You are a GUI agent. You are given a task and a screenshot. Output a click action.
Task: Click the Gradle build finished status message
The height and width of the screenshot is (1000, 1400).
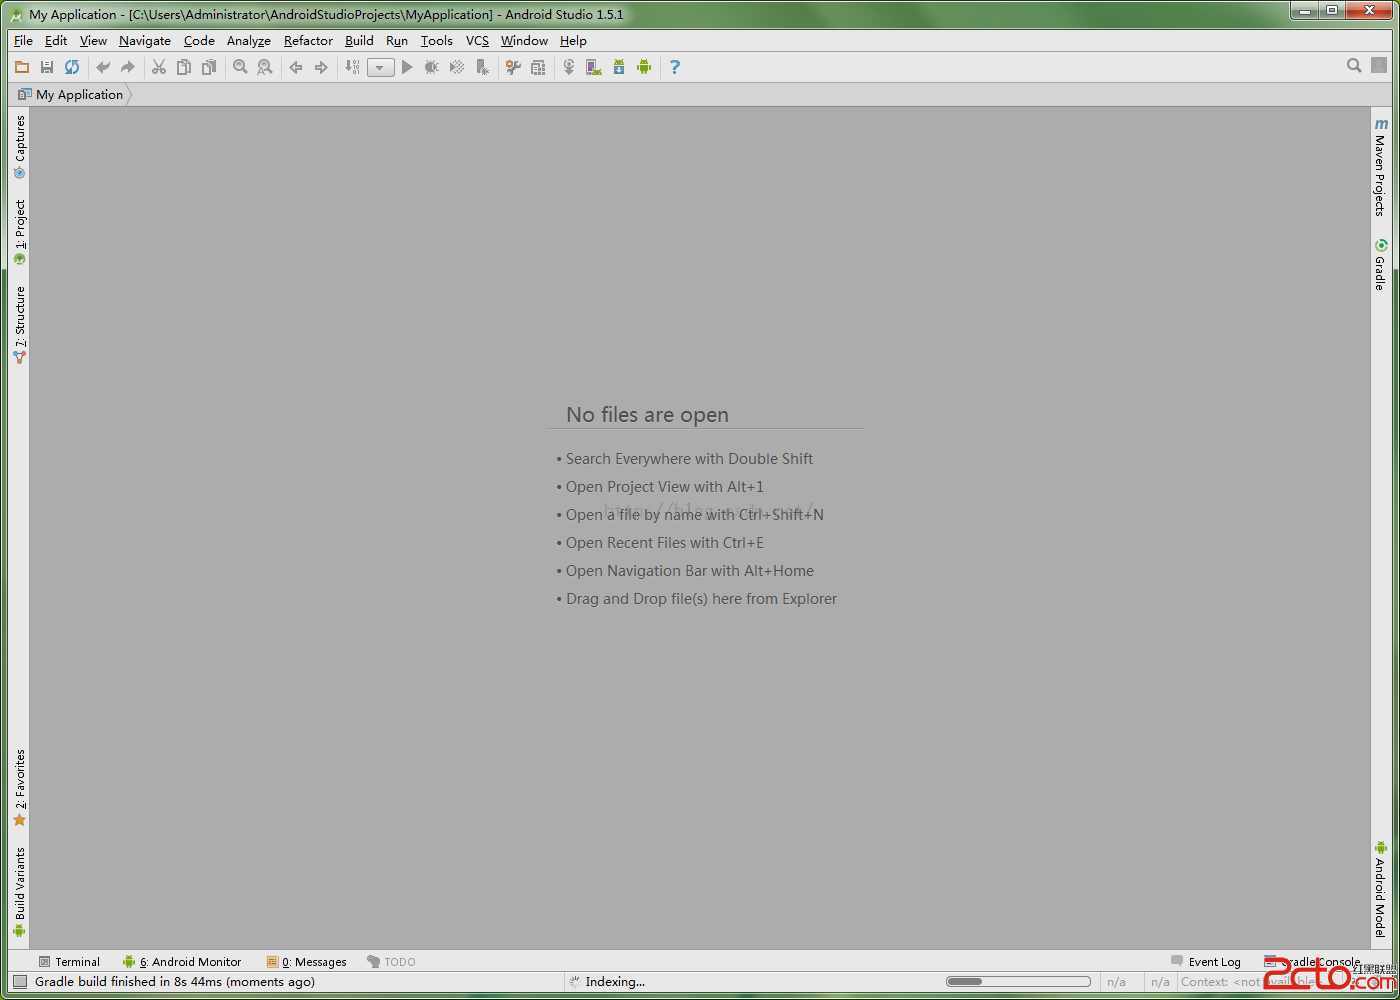(175, 982)
